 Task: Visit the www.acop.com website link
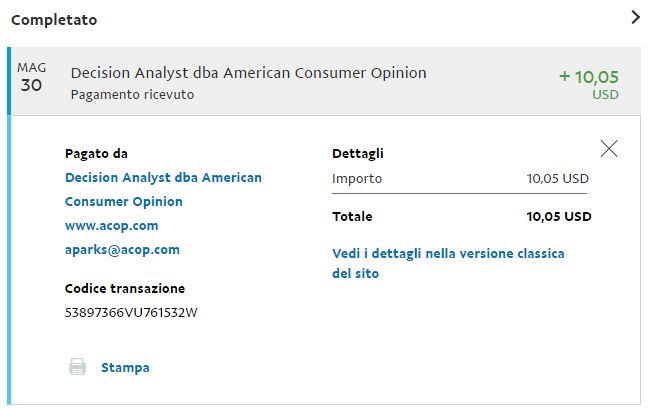point(111,226)
